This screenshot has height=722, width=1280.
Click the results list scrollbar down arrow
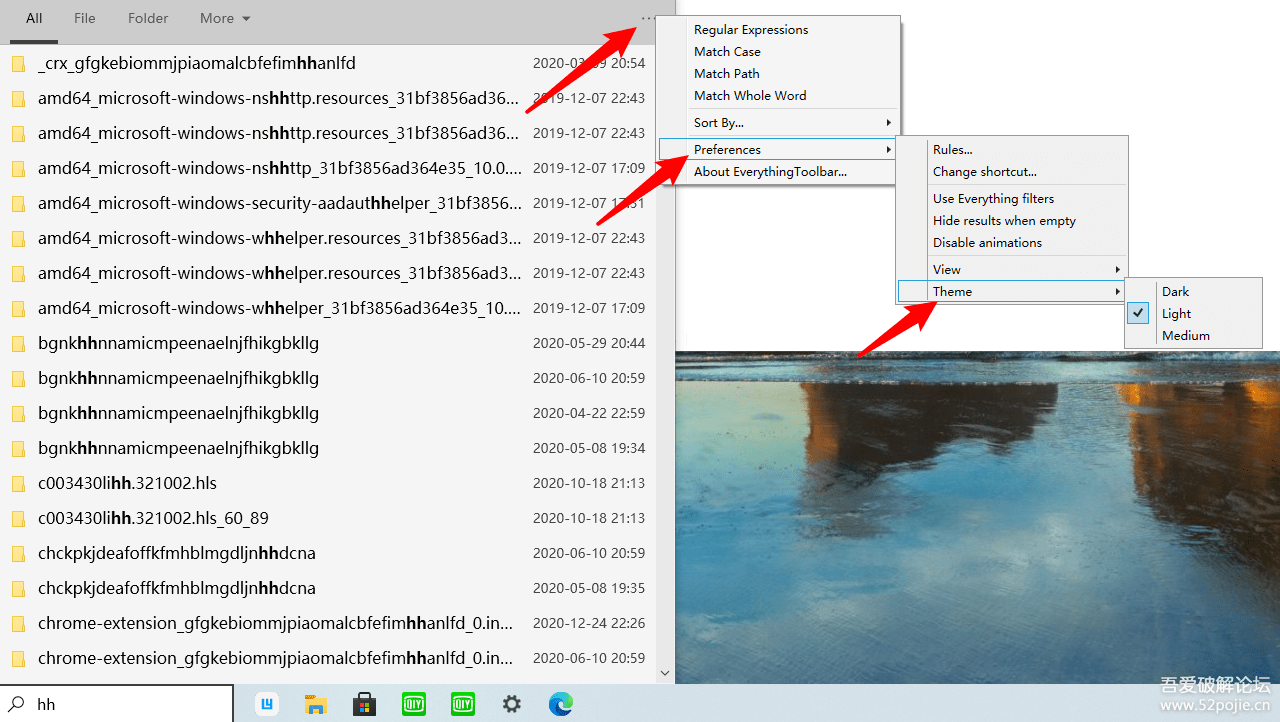(665, 675)
